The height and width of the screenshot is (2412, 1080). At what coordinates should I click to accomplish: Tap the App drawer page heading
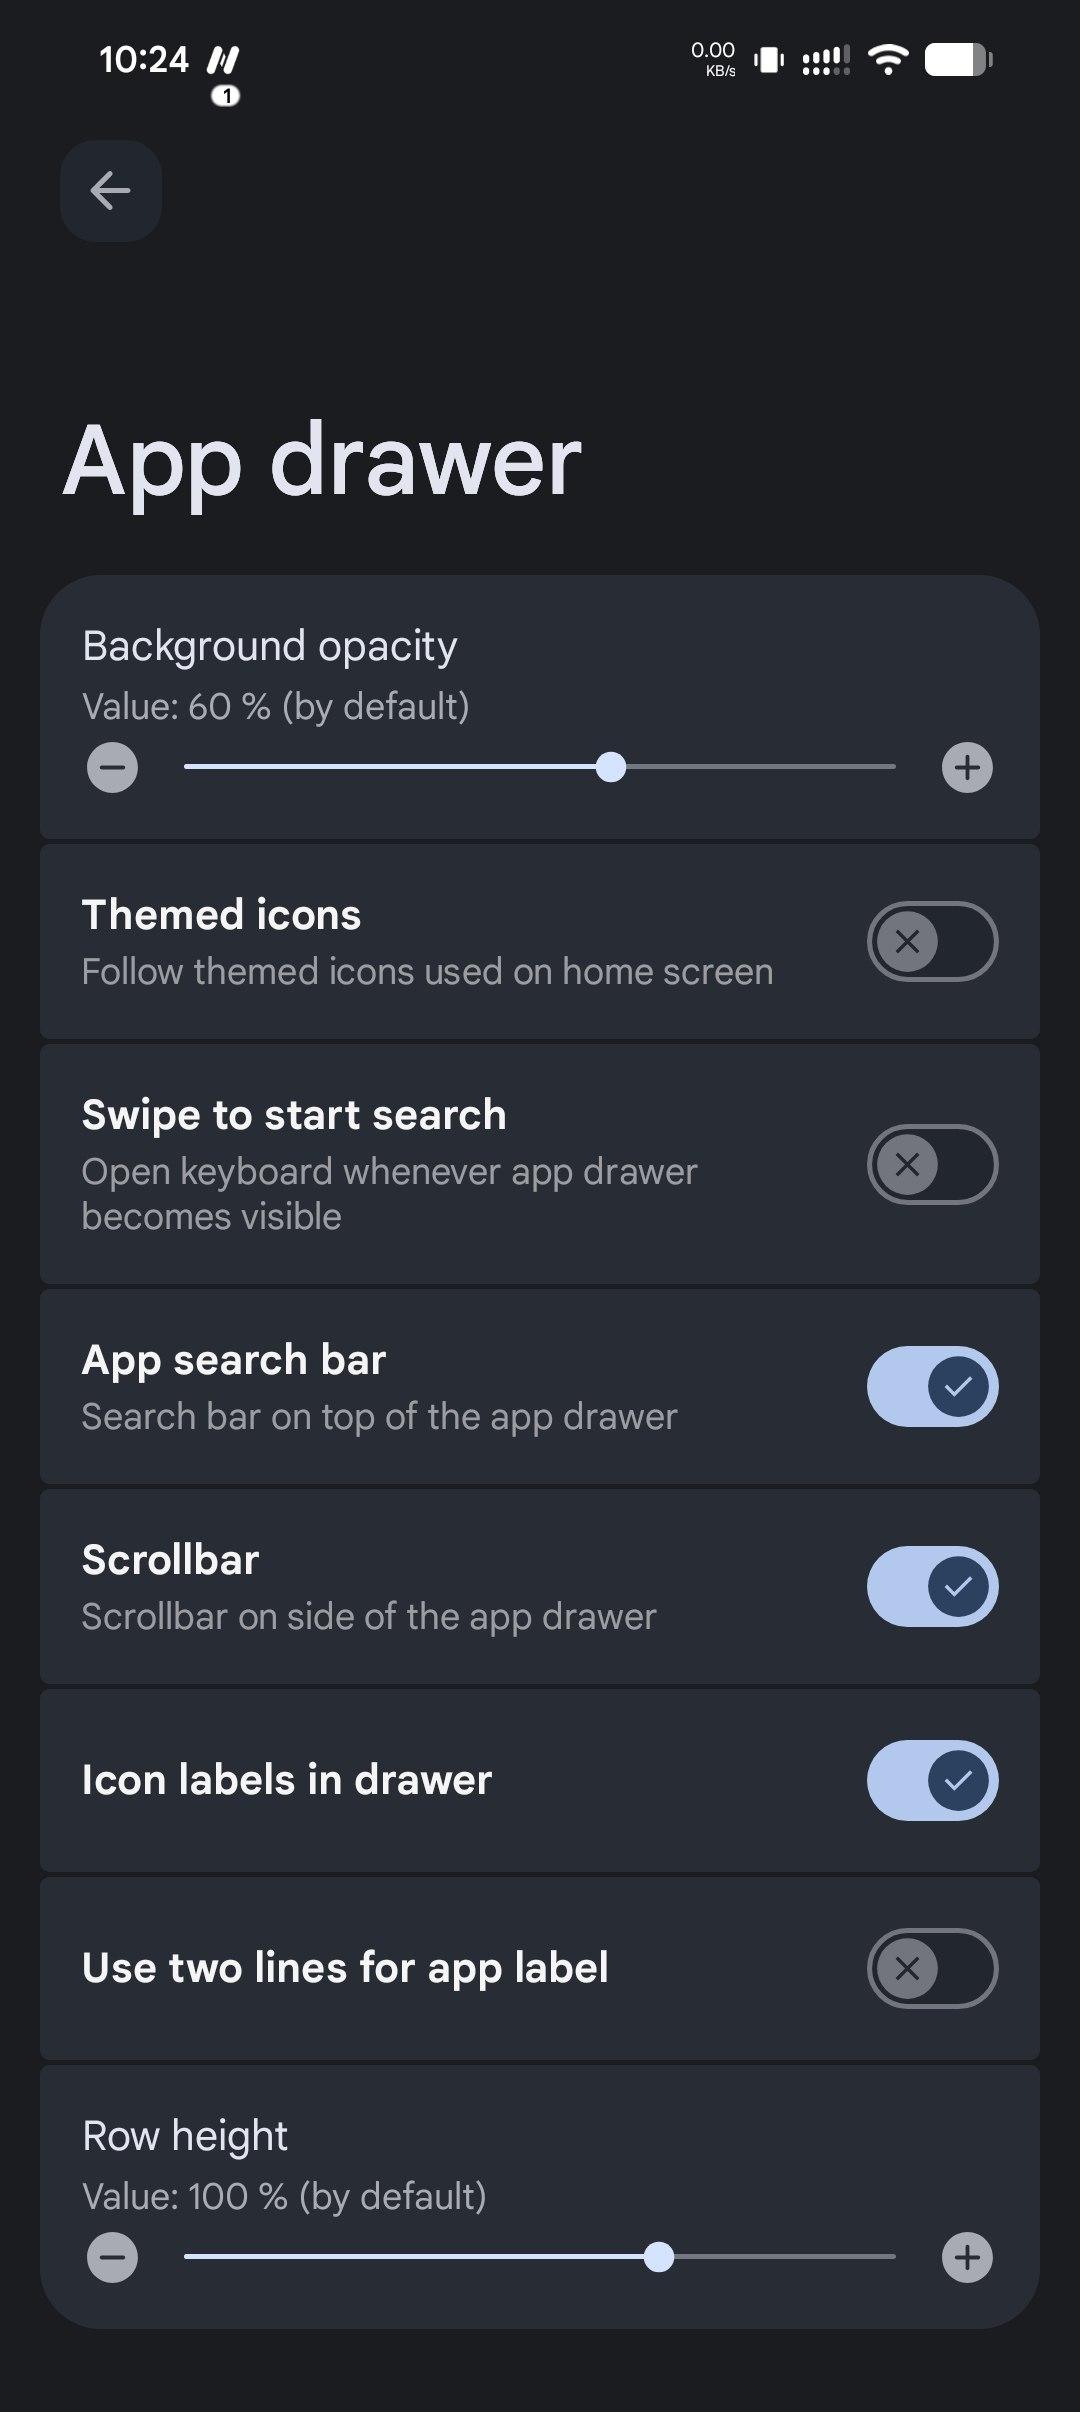tap(322, 461)
